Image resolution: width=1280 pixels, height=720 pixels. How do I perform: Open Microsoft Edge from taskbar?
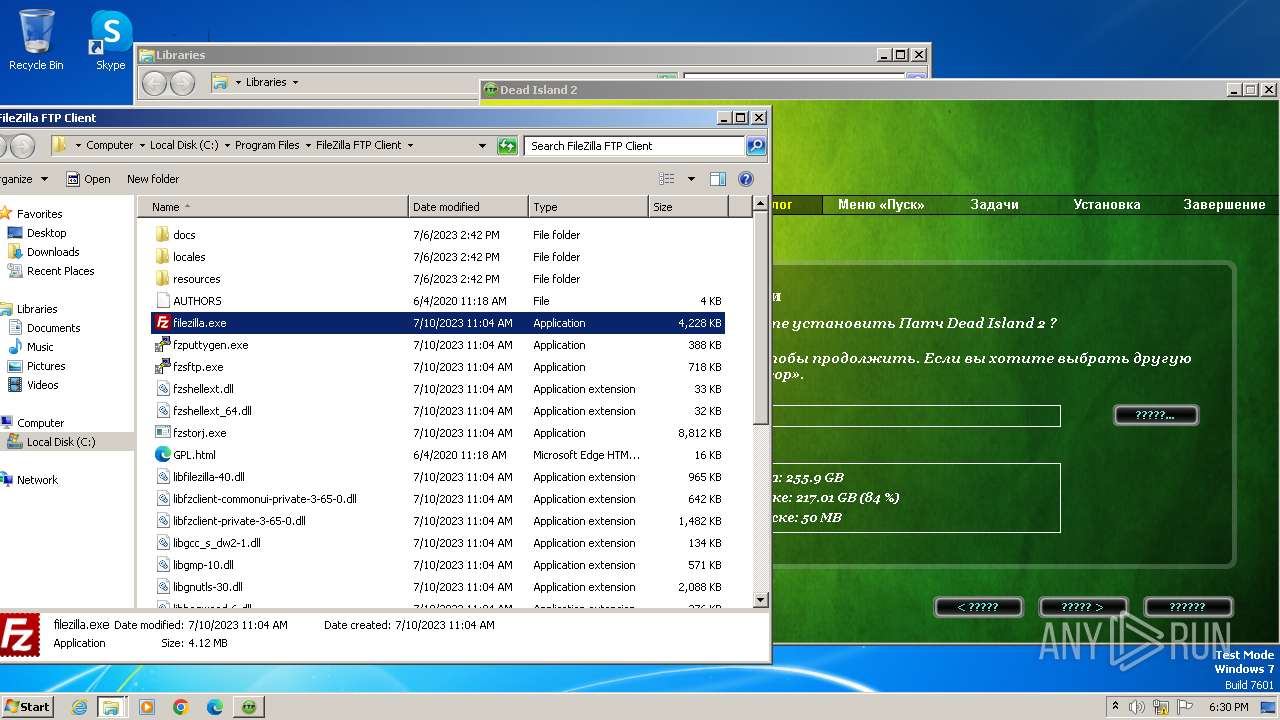coord(215,707)
